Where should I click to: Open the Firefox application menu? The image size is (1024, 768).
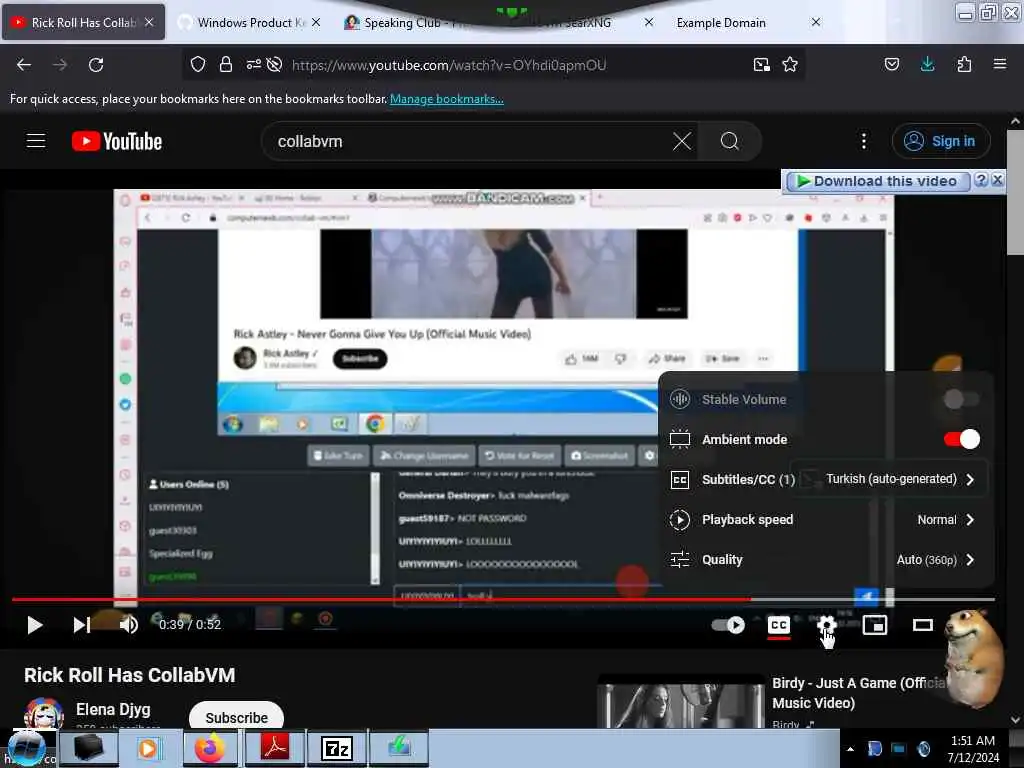pos(1000,65)
